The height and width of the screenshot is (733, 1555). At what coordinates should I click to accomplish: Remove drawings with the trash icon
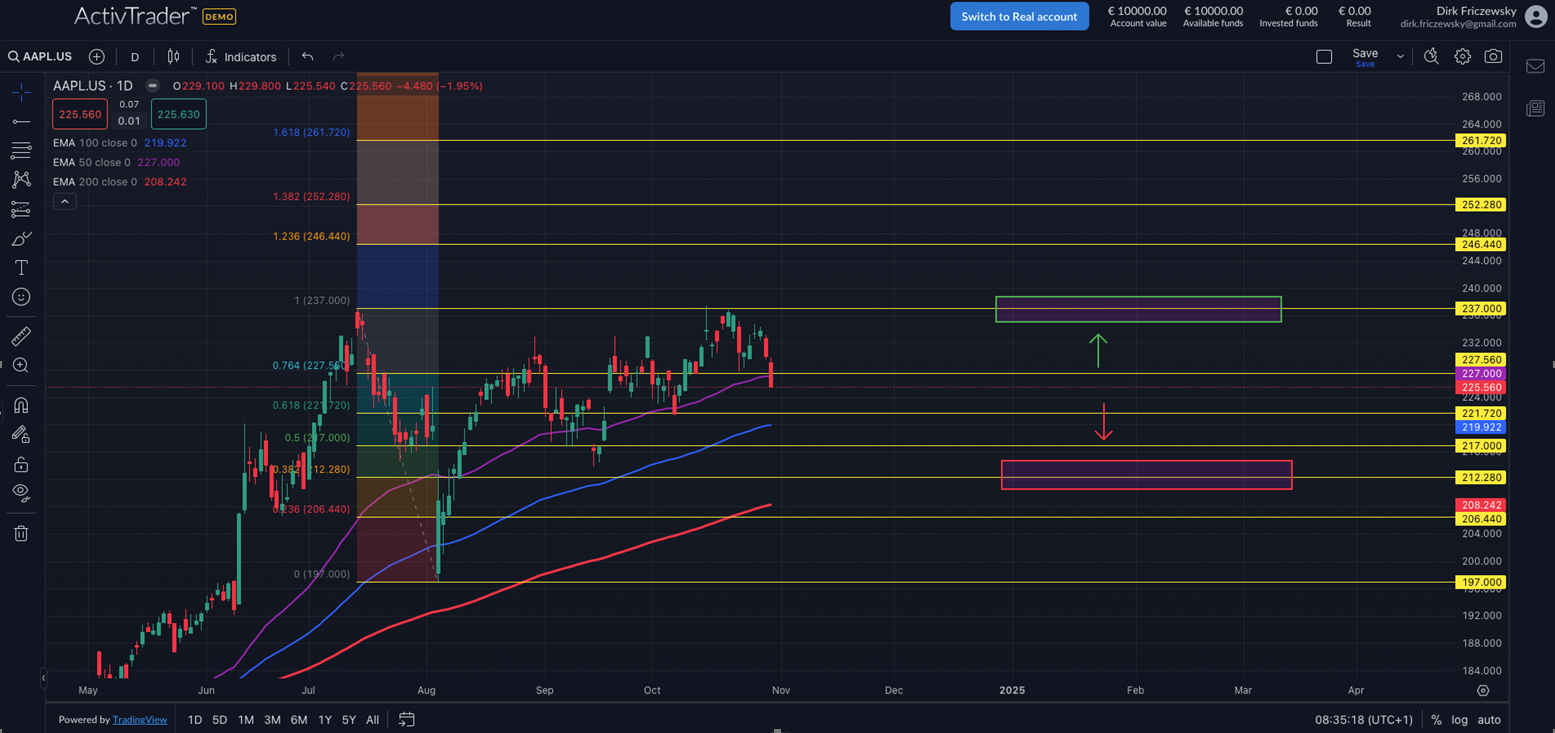tap(21, 533)
